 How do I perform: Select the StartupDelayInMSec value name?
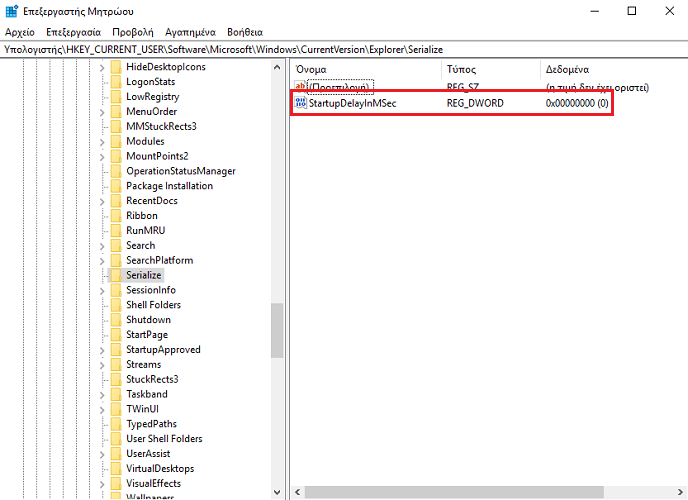352,103
